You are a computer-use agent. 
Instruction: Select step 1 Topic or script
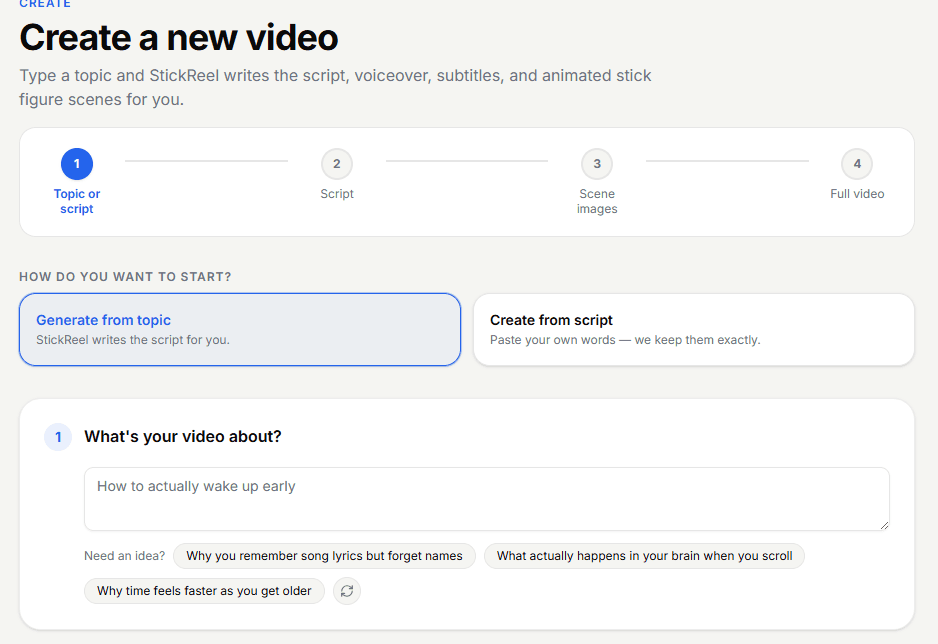(x=77, y=182)
